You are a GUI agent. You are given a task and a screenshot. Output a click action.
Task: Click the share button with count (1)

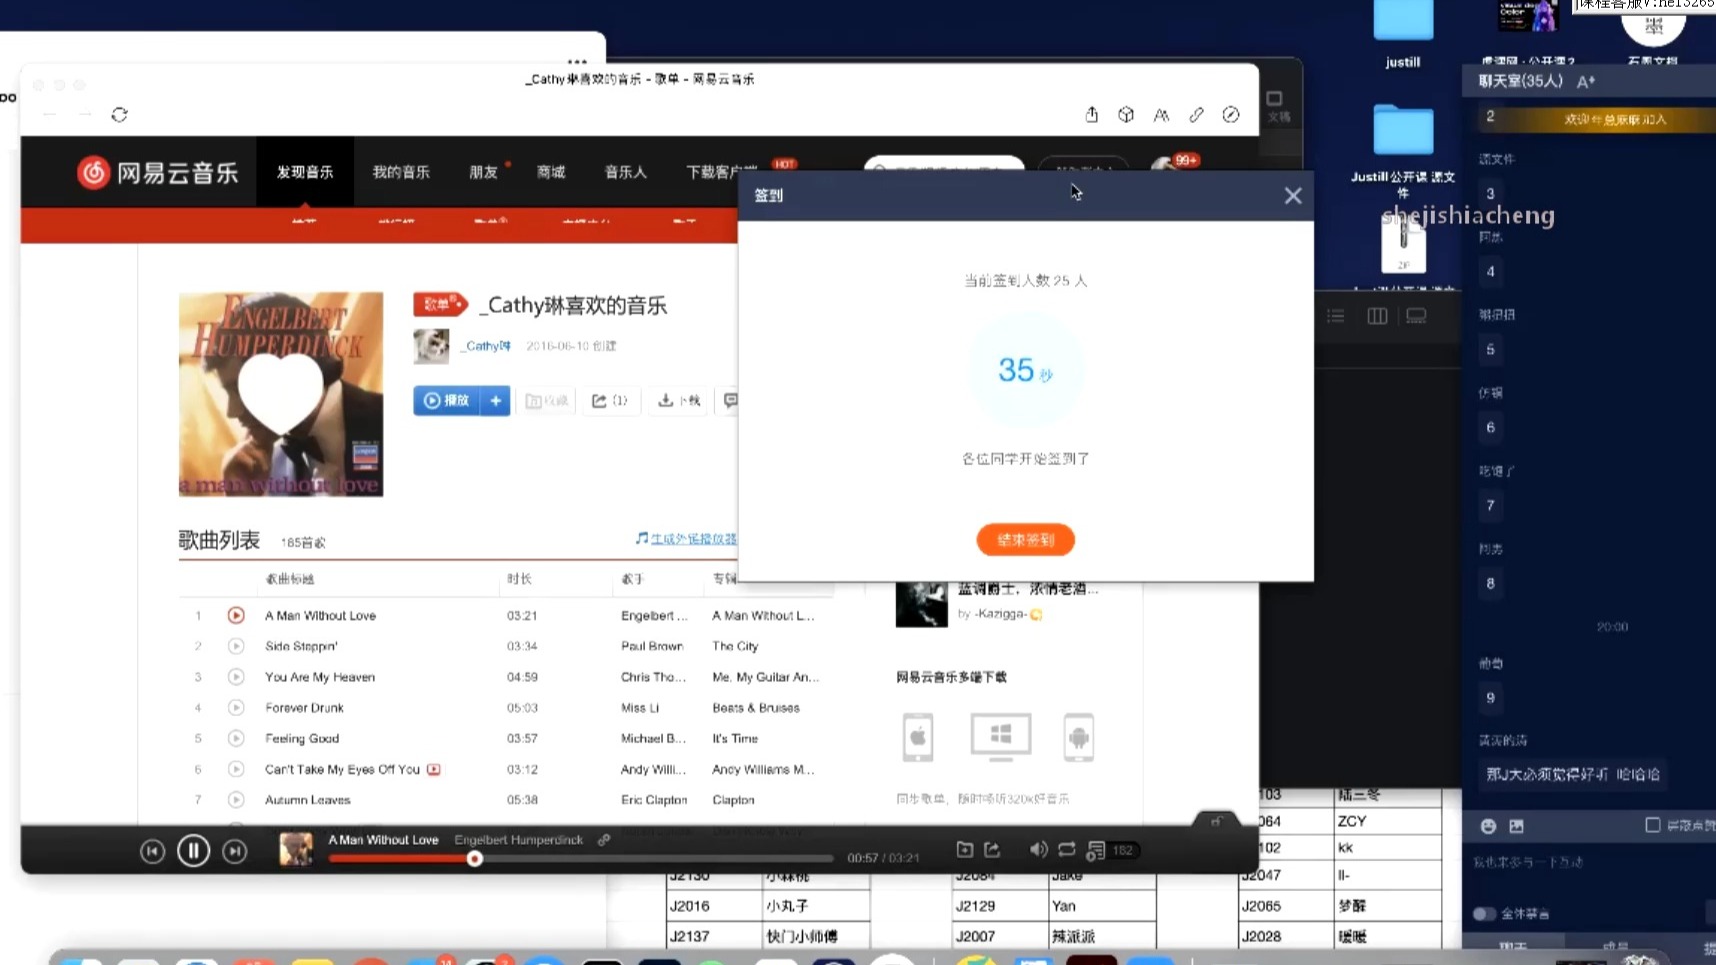(610, 401)
